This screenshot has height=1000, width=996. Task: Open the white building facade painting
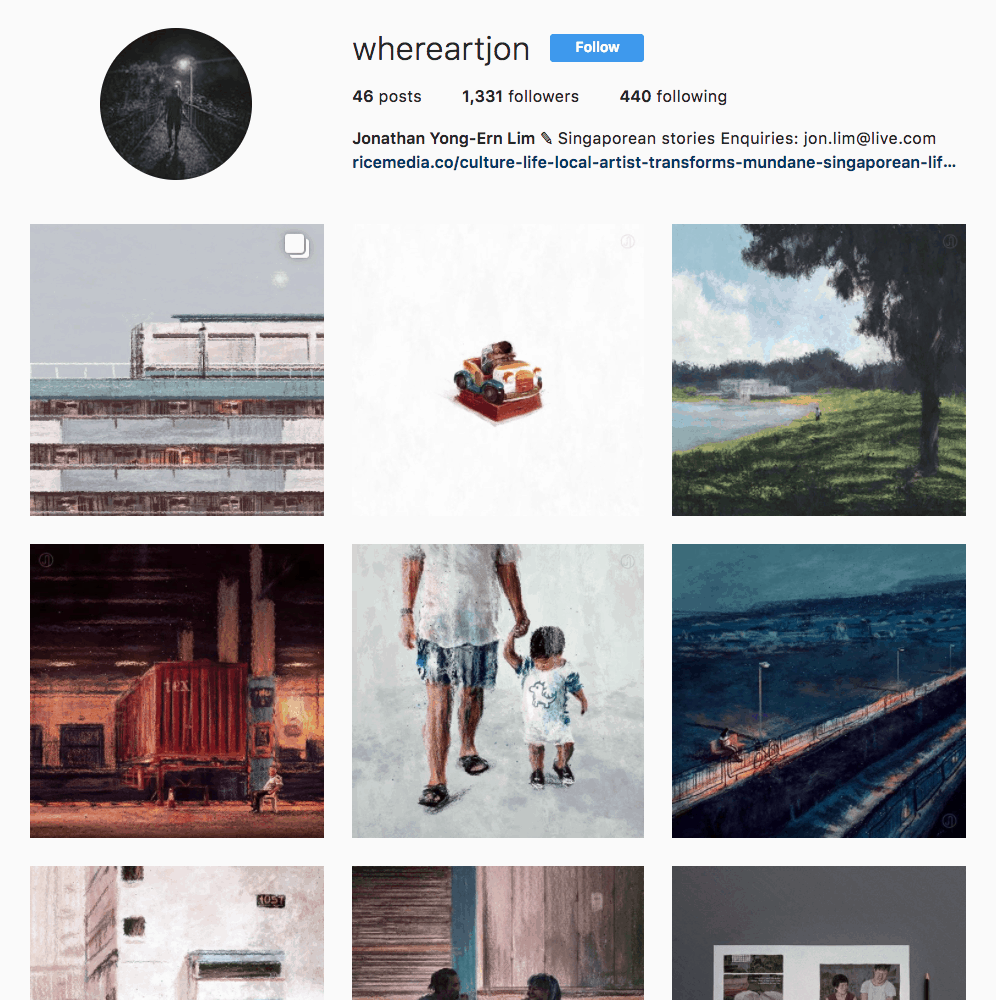pos(177,933)
